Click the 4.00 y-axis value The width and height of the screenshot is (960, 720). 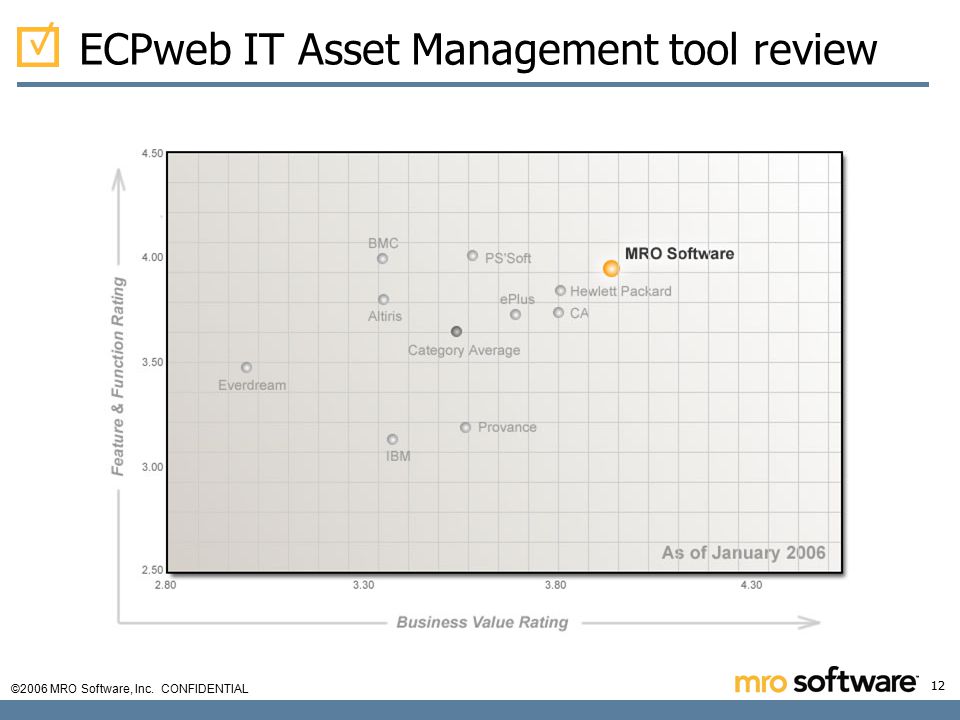tap(152, 257)
